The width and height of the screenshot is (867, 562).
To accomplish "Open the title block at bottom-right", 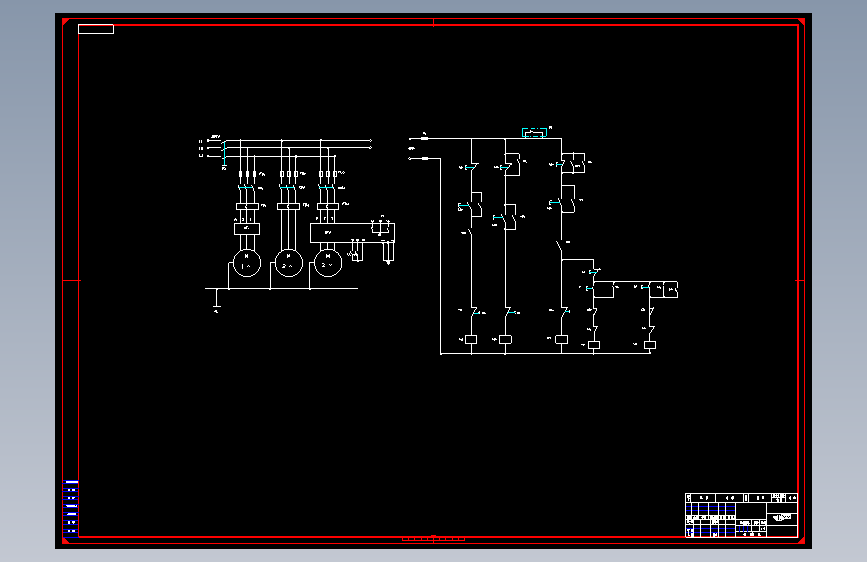I will [741, 515].
